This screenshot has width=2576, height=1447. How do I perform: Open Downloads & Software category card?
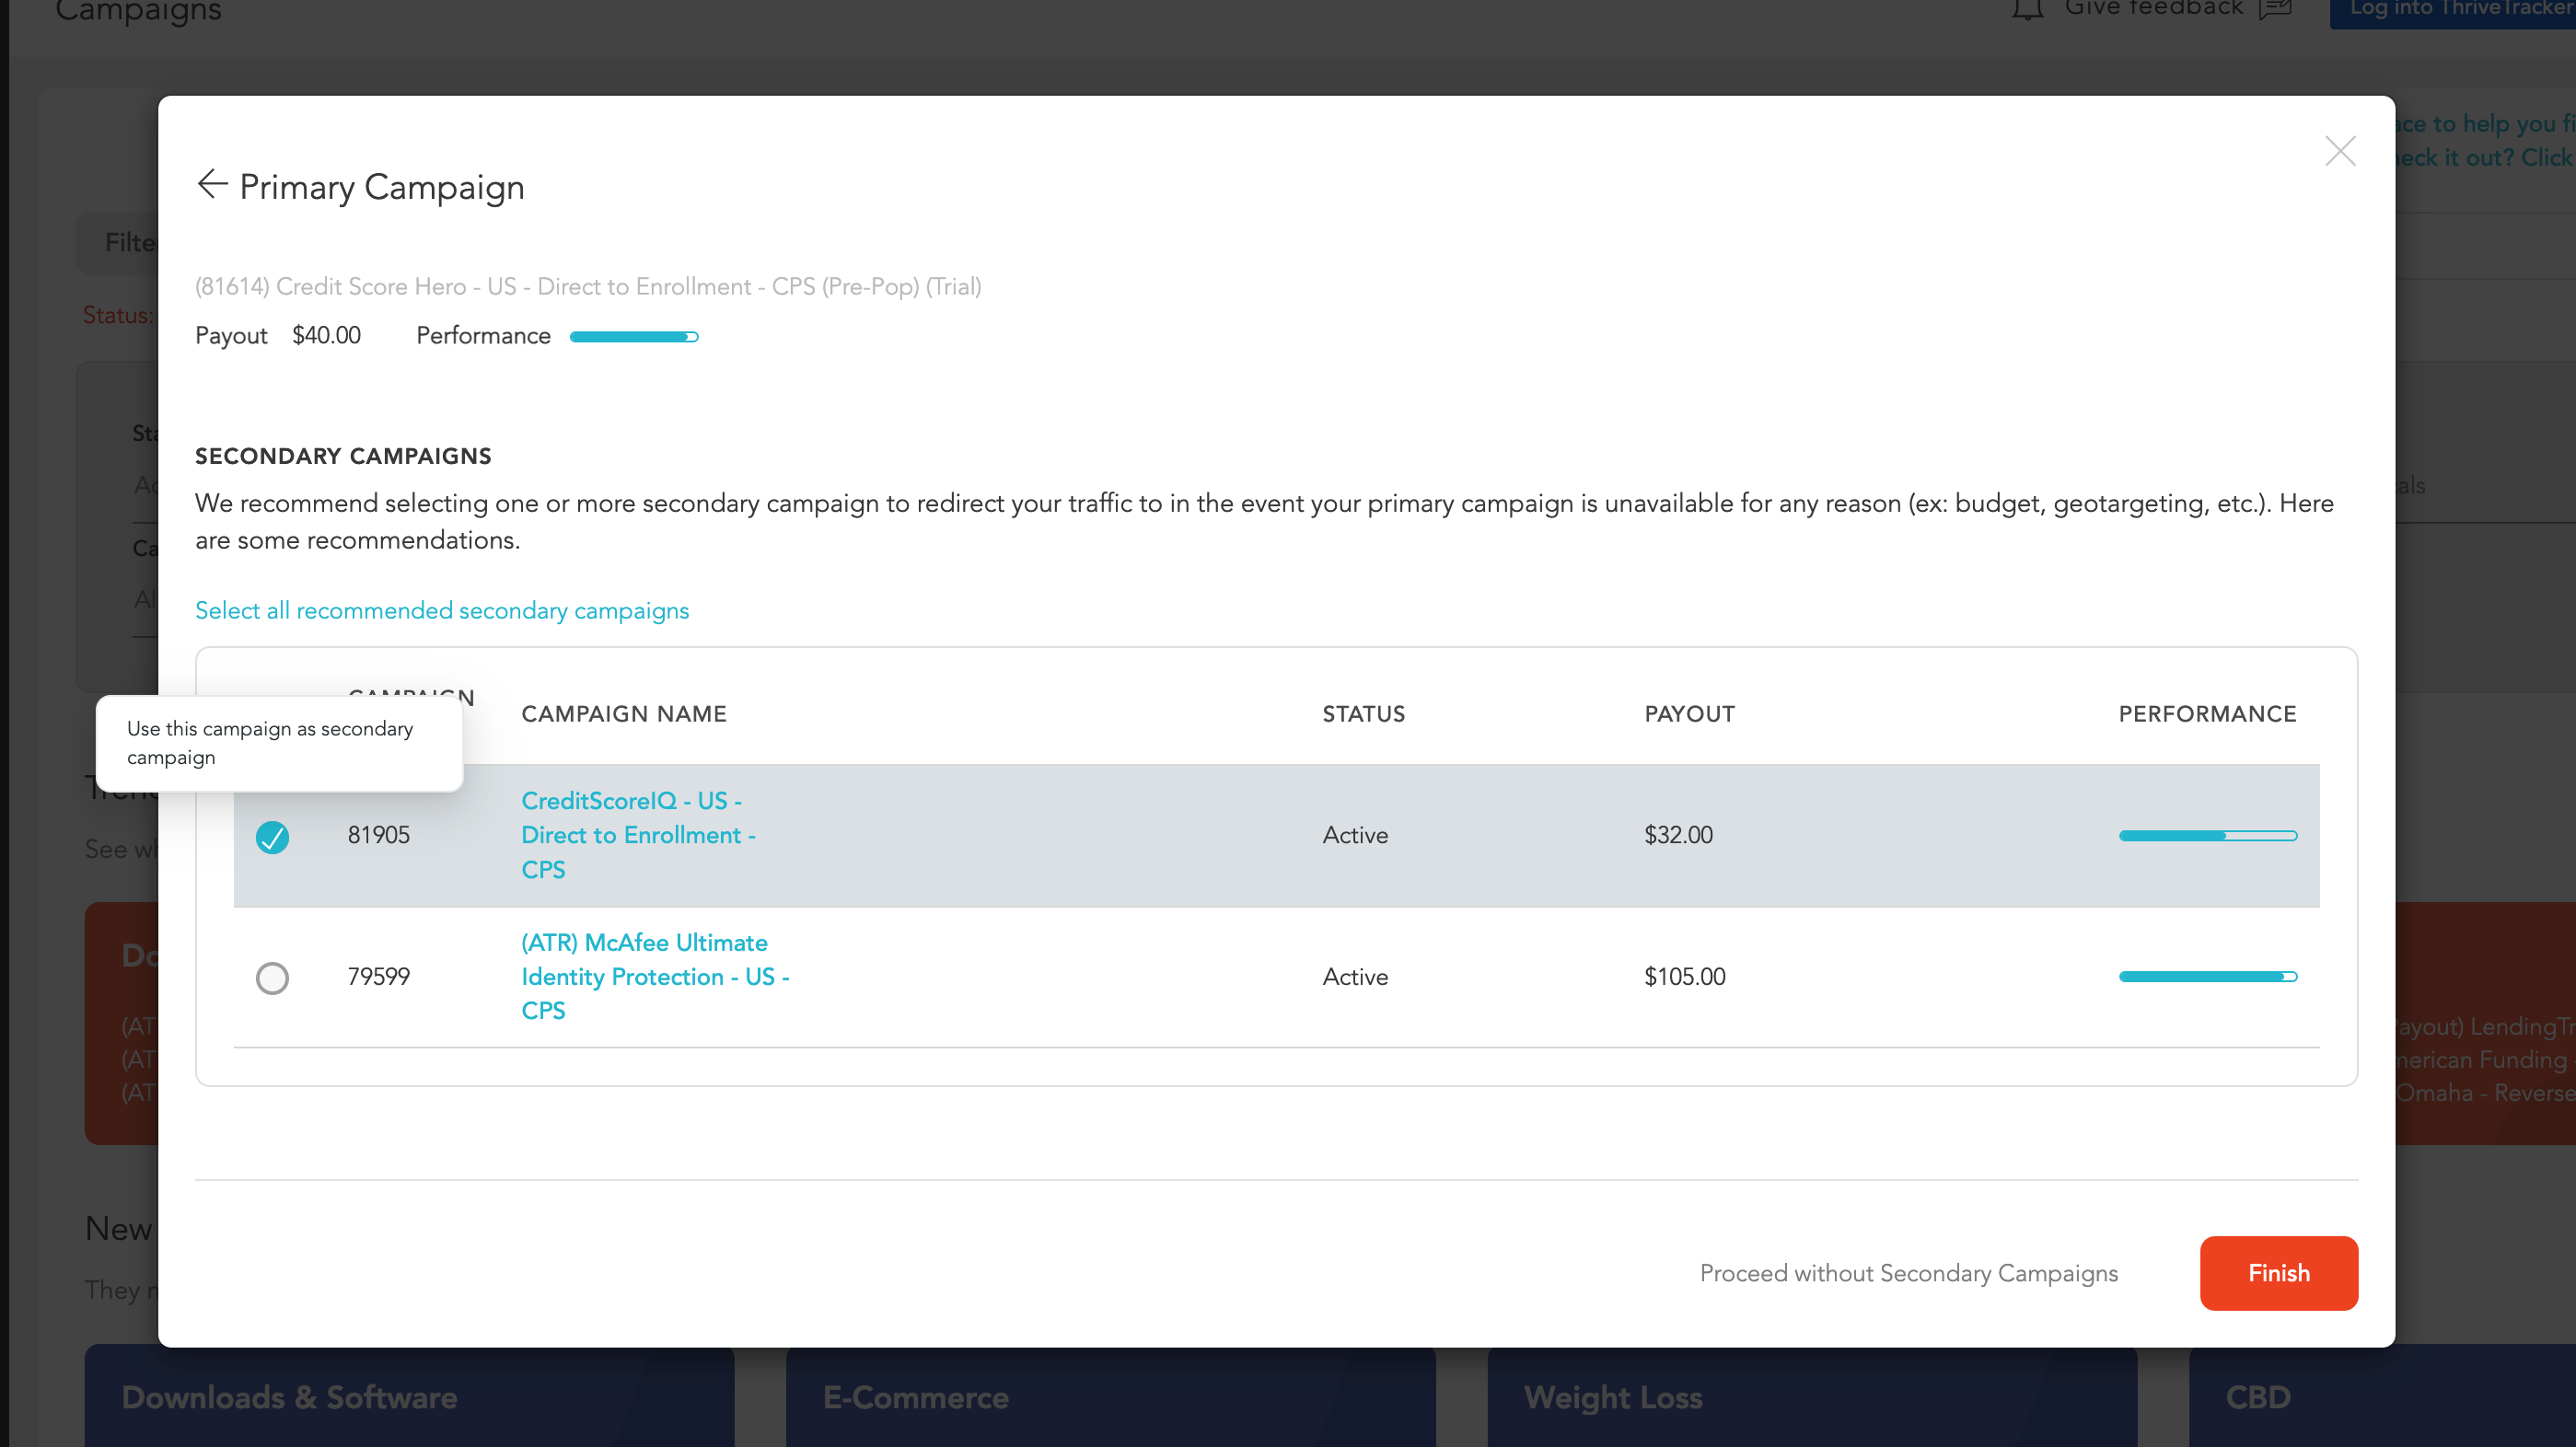pyautogui.click(x=409, y=1396)
